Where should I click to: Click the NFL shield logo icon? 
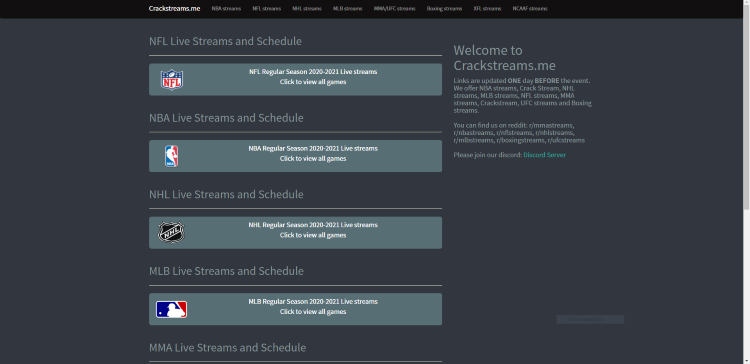(172, 80)
